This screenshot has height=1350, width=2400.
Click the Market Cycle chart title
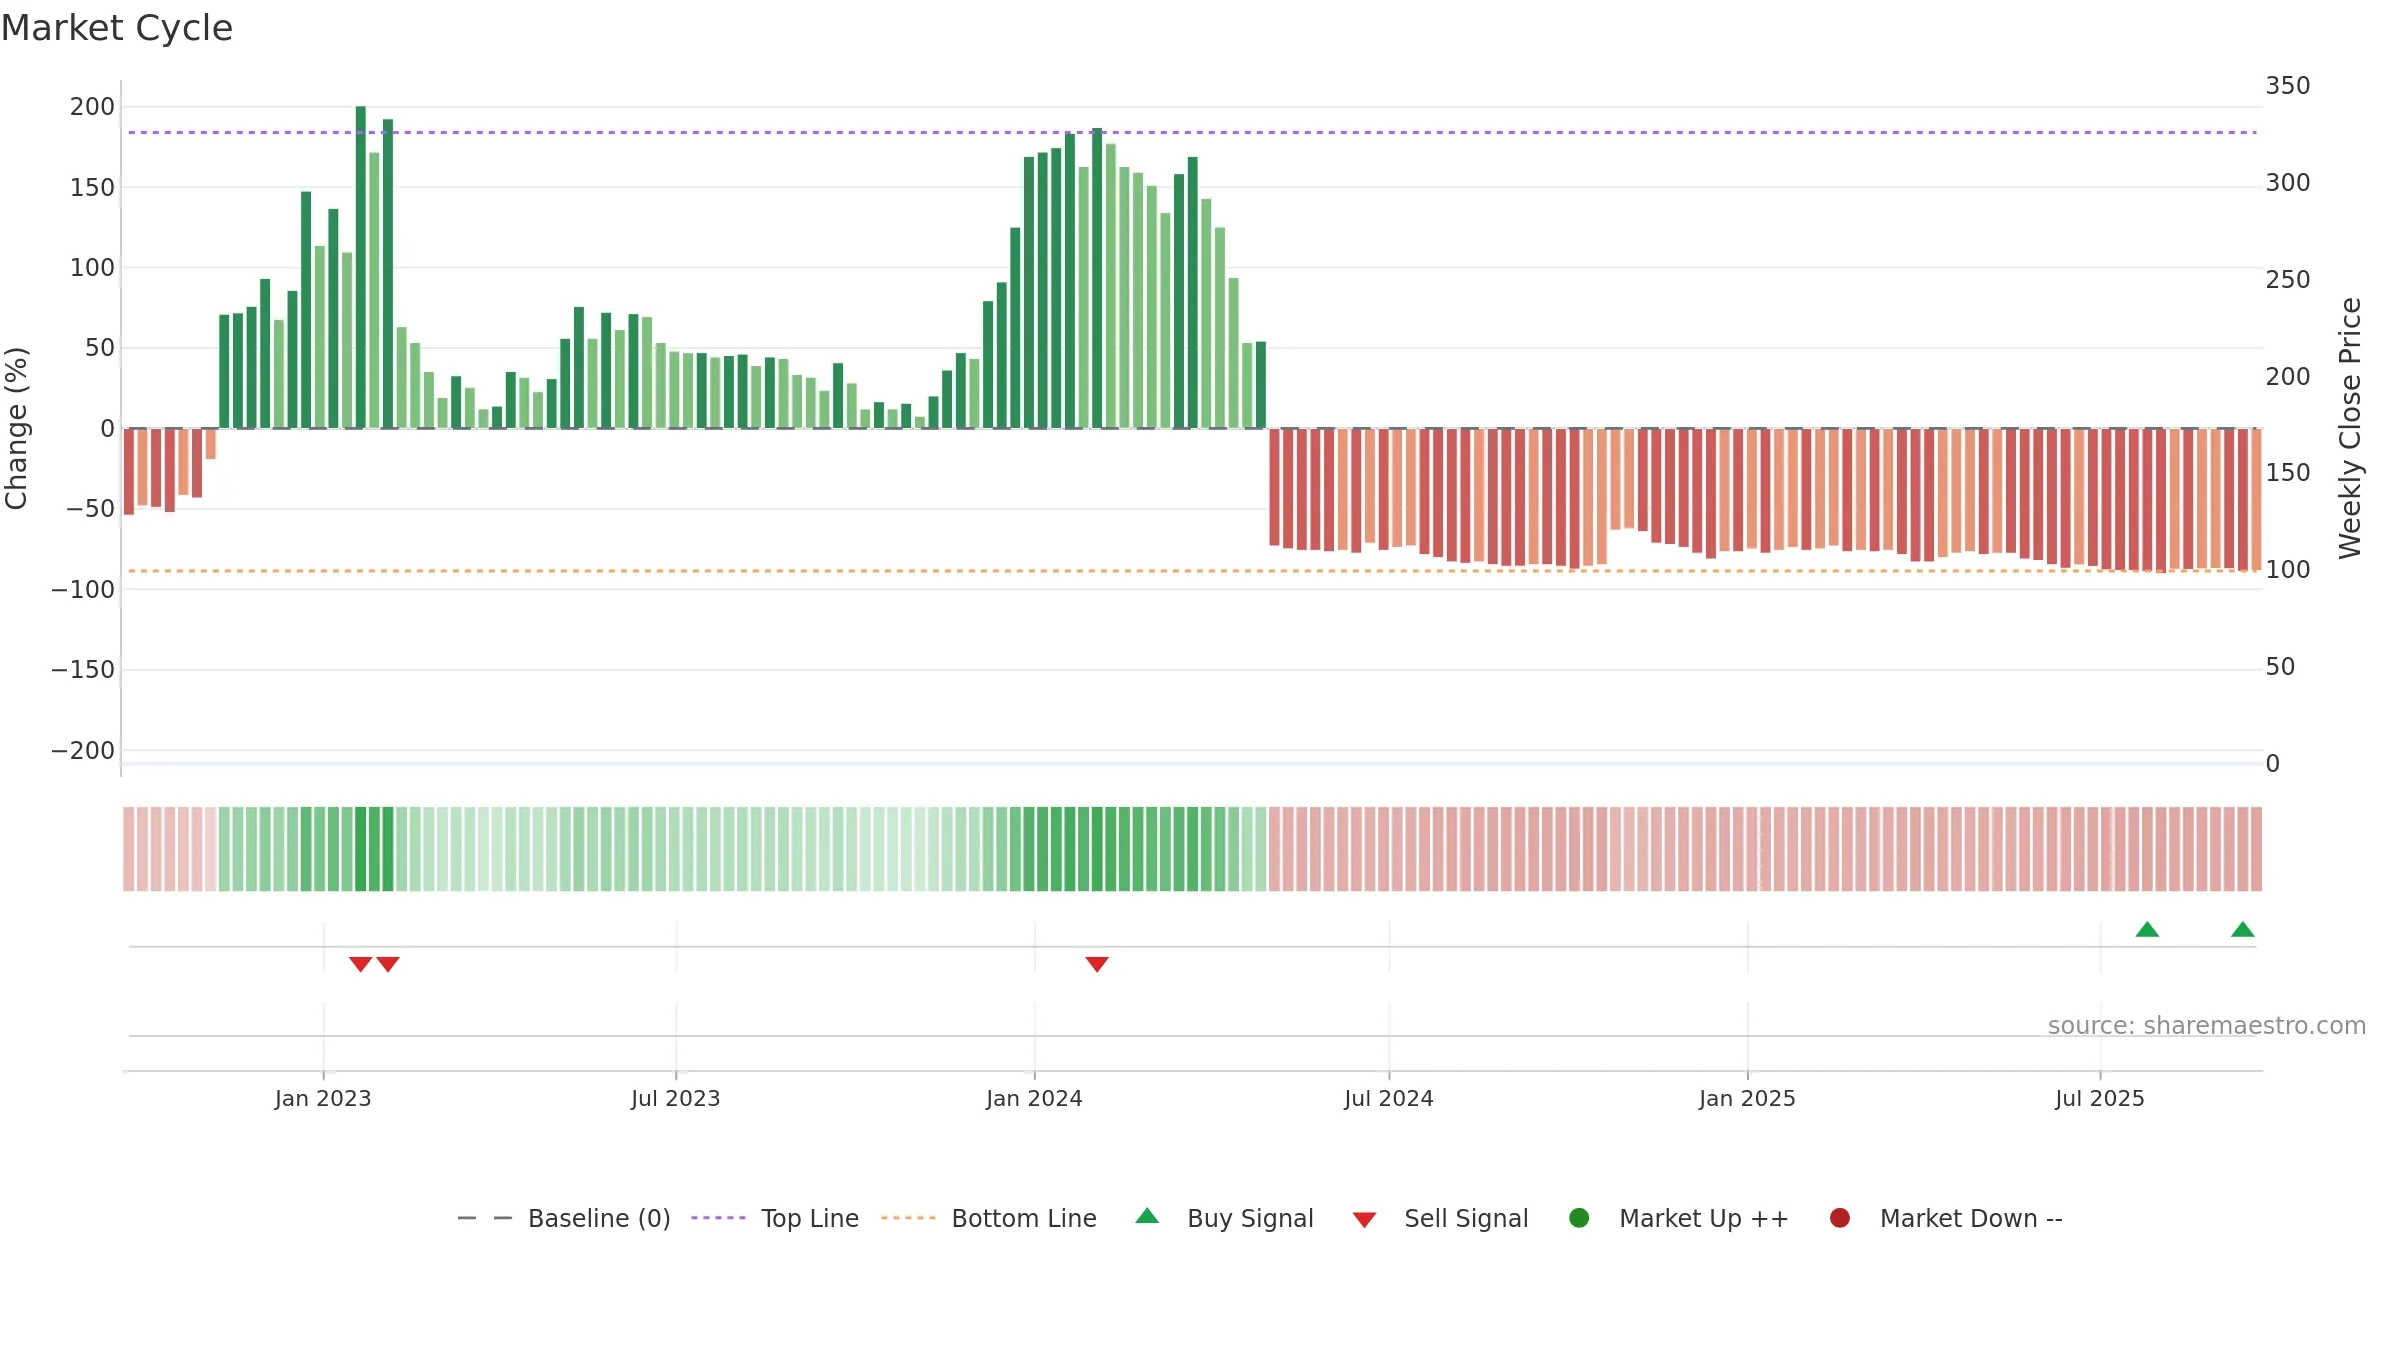(x=117, y=28)
